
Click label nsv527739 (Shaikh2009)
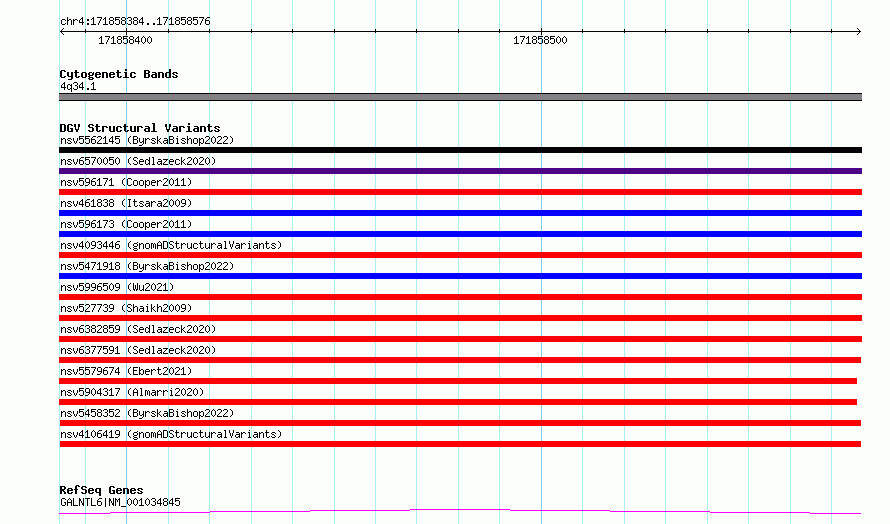pos(126,308)
